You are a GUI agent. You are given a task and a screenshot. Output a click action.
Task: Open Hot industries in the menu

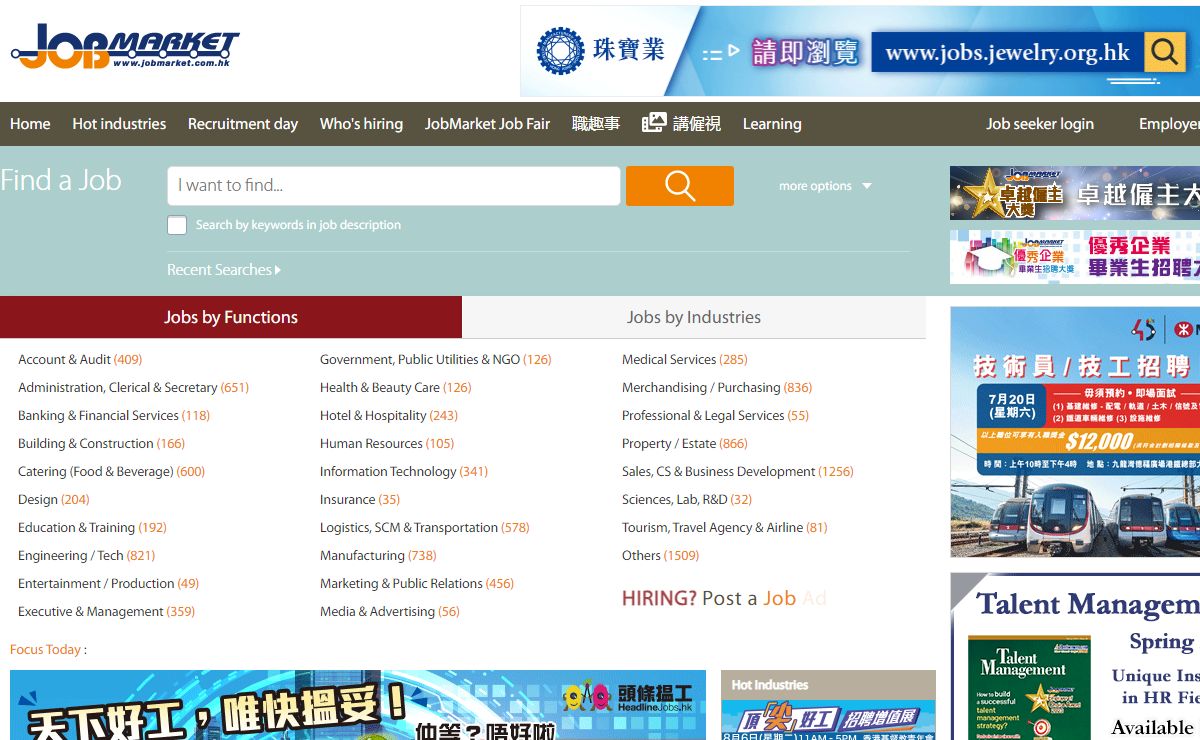pos(119,124)
